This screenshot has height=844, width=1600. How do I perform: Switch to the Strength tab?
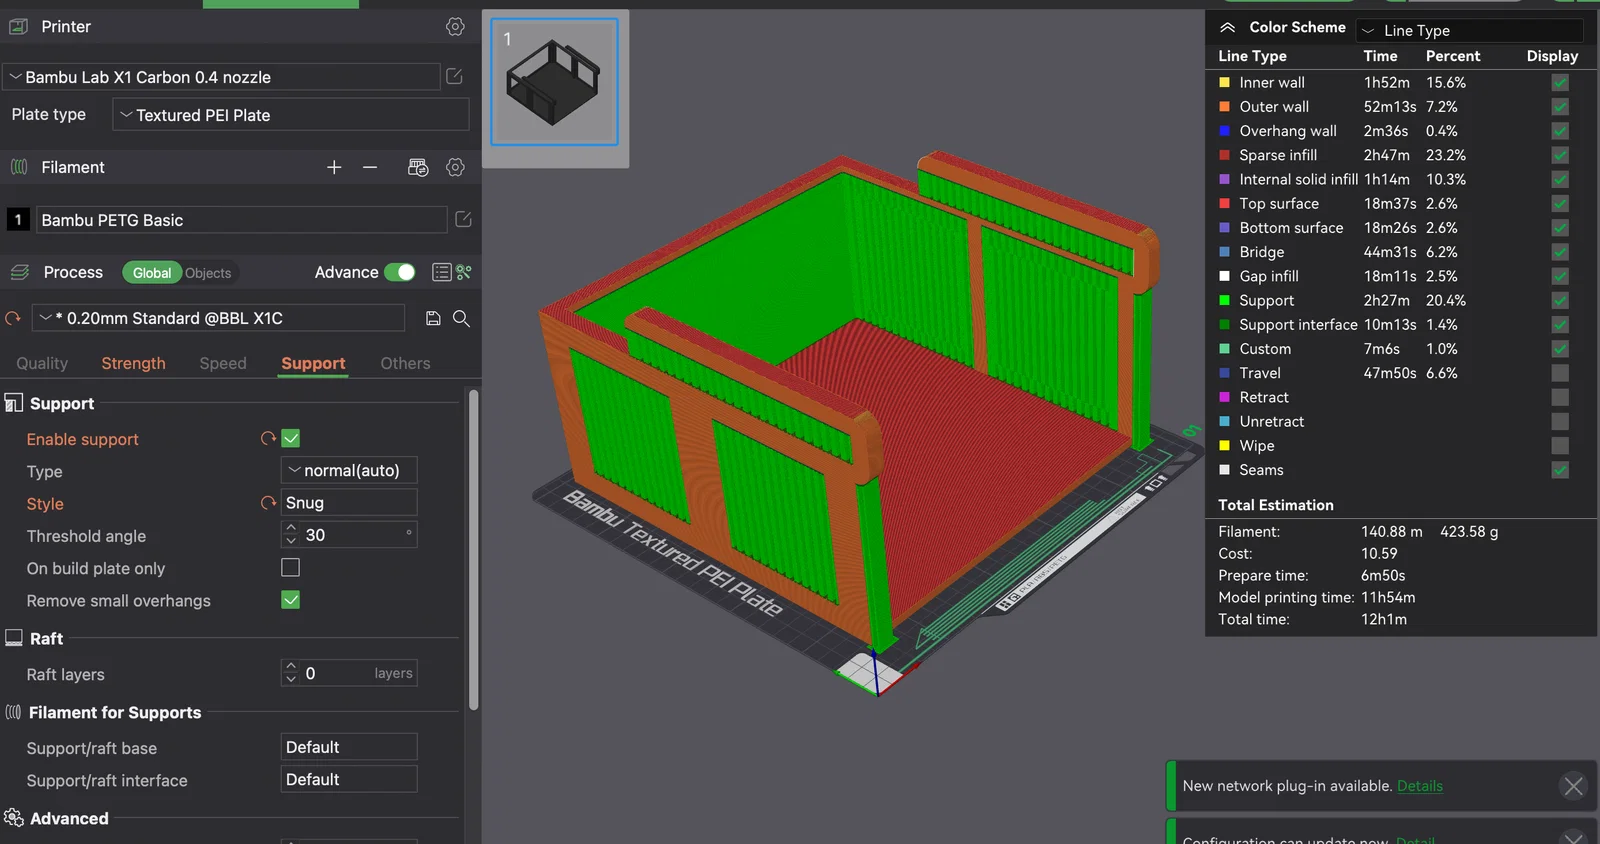click(133, 363)
